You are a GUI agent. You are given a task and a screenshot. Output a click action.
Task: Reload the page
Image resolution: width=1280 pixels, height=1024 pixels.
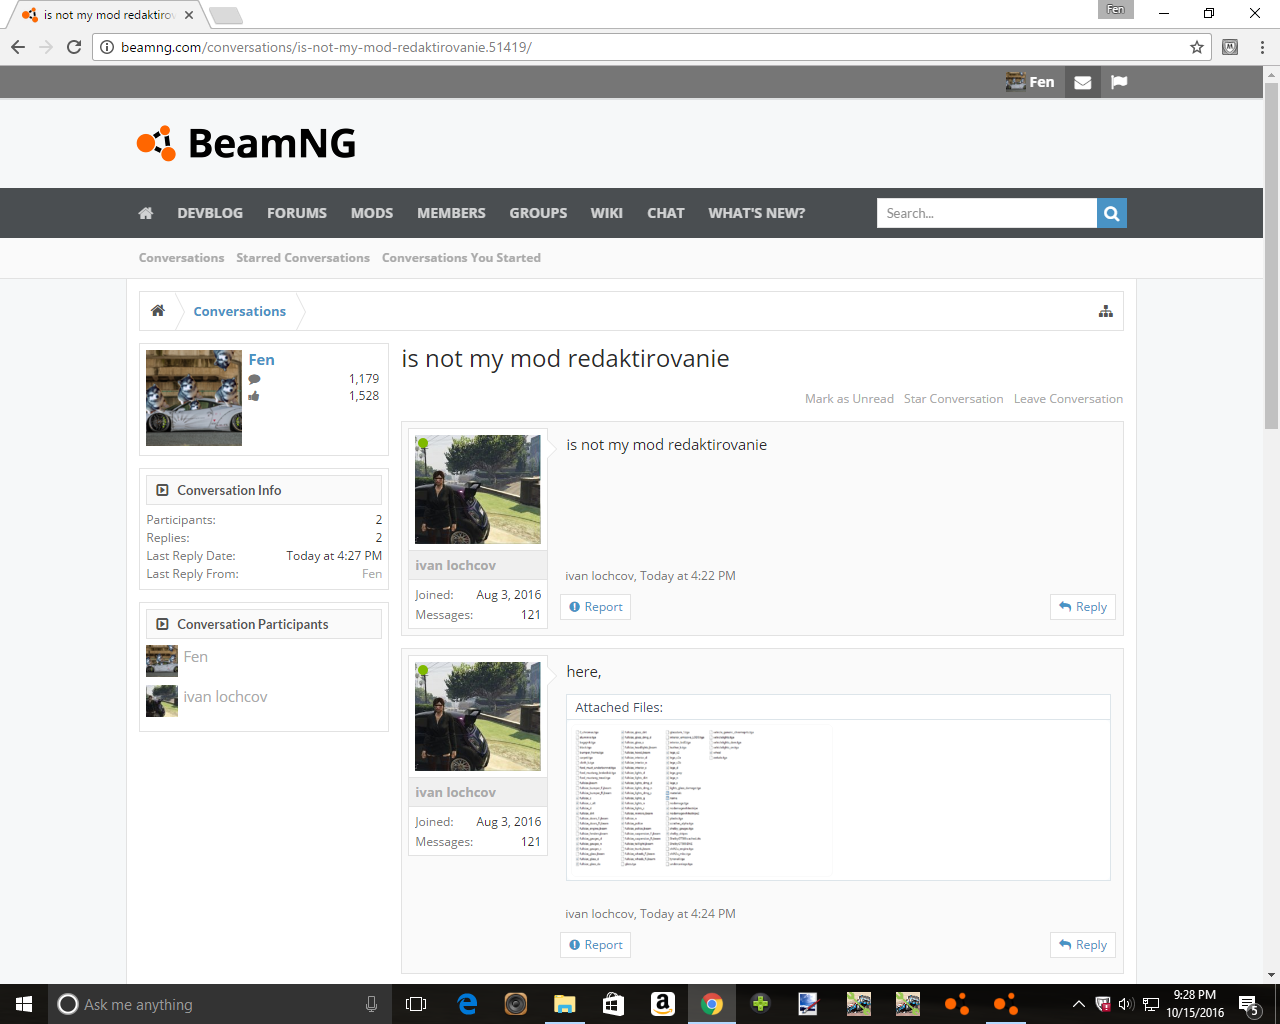(73, 47)
